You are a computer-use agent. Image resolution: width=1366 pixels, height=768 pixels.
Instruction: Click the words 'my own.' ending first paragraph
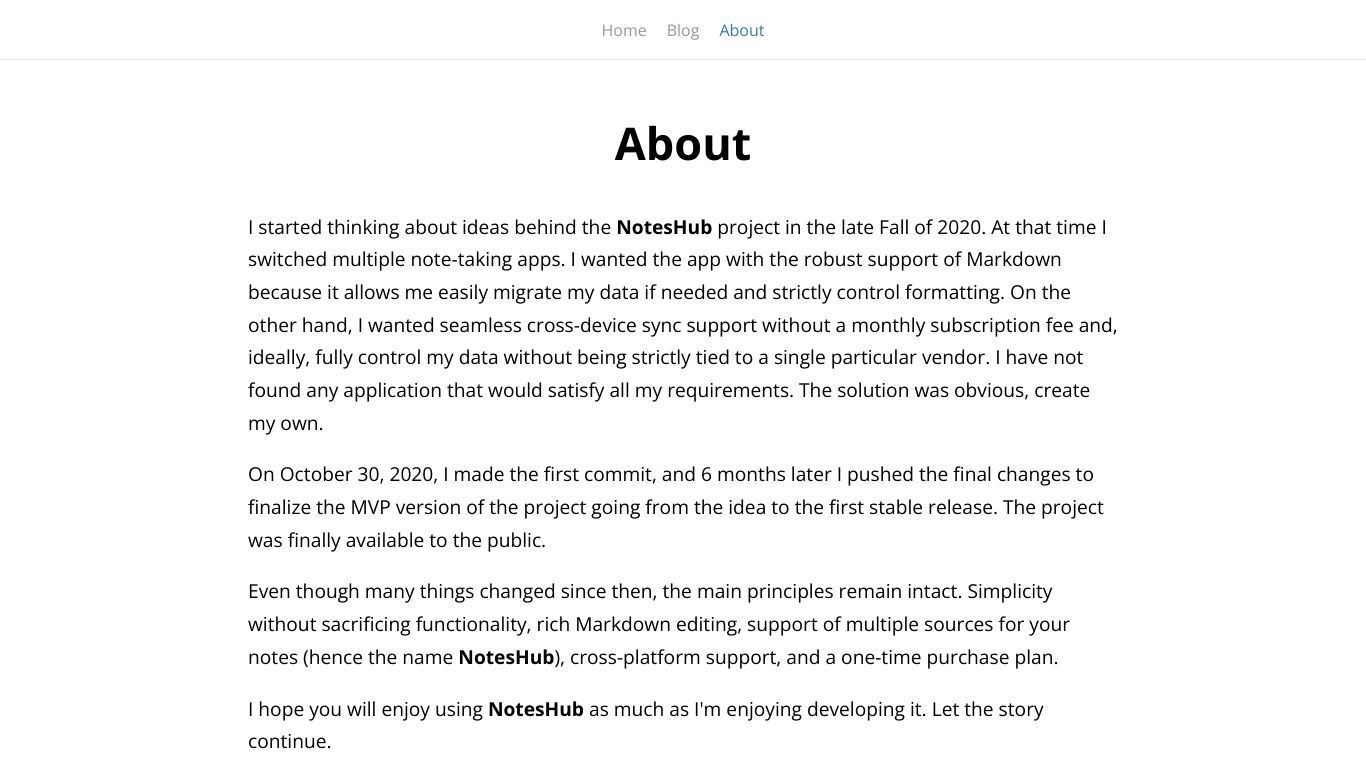pos(285,423)
